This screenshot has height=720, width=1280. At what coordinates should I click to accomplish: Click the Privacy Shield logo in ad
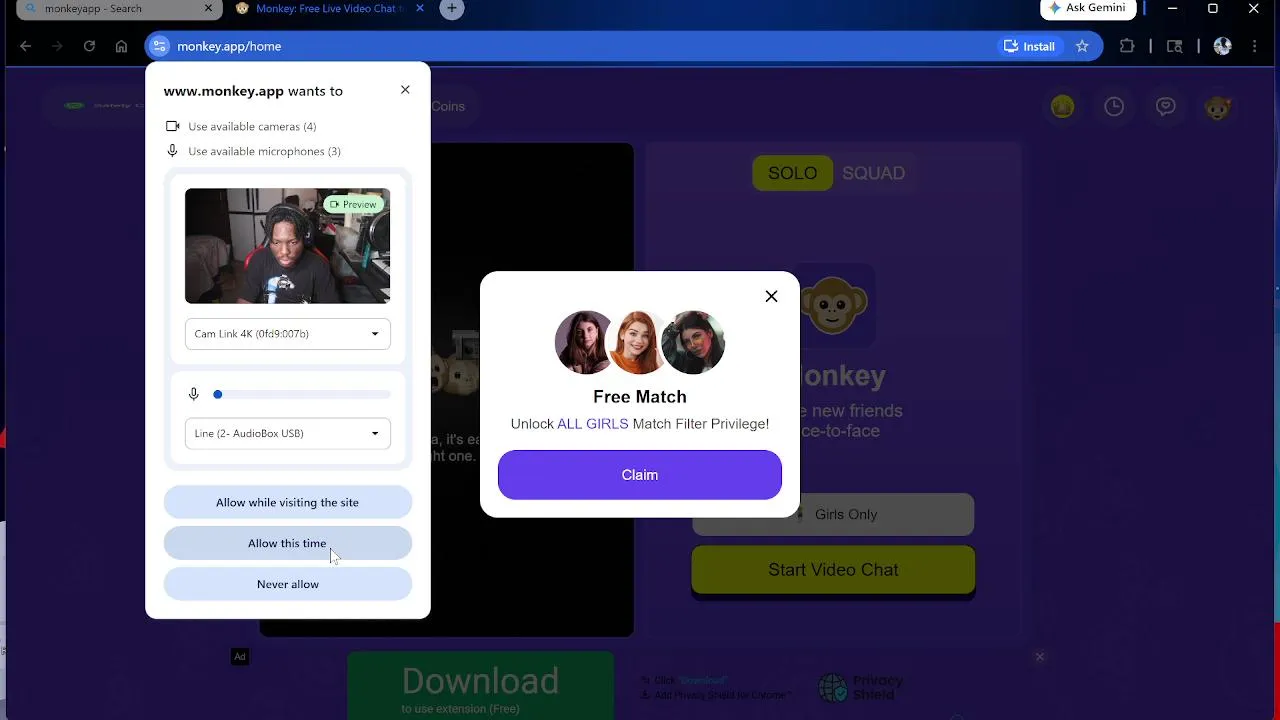862,687
